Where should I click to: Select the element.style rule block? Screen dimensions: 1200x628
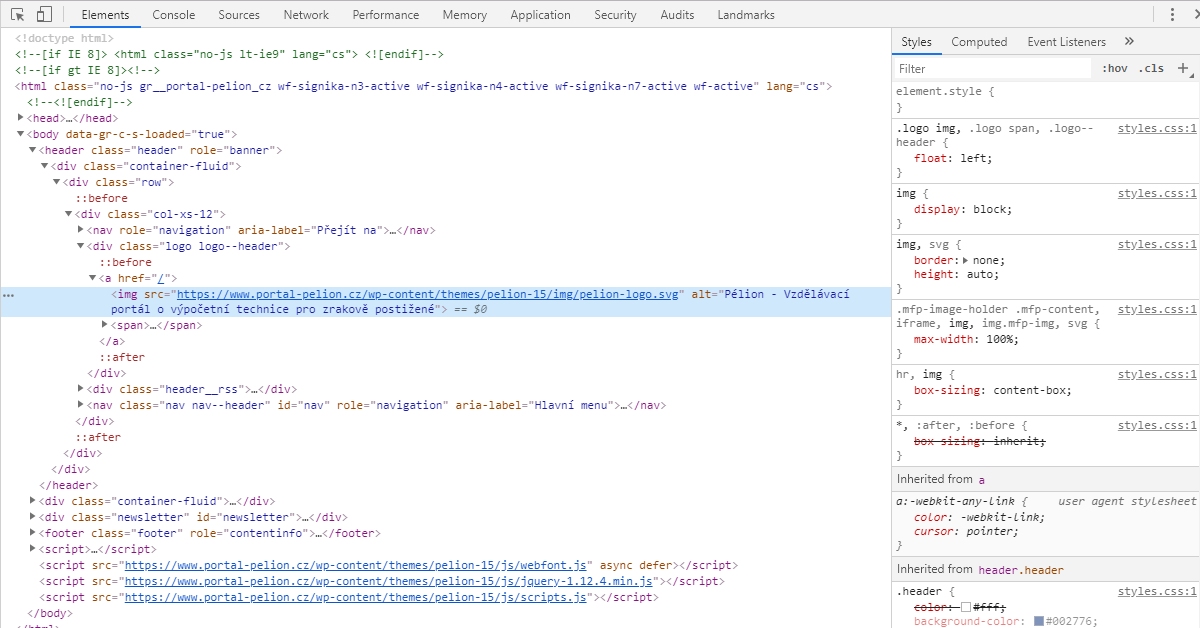pyautogui.click(x=1045, y=99)
